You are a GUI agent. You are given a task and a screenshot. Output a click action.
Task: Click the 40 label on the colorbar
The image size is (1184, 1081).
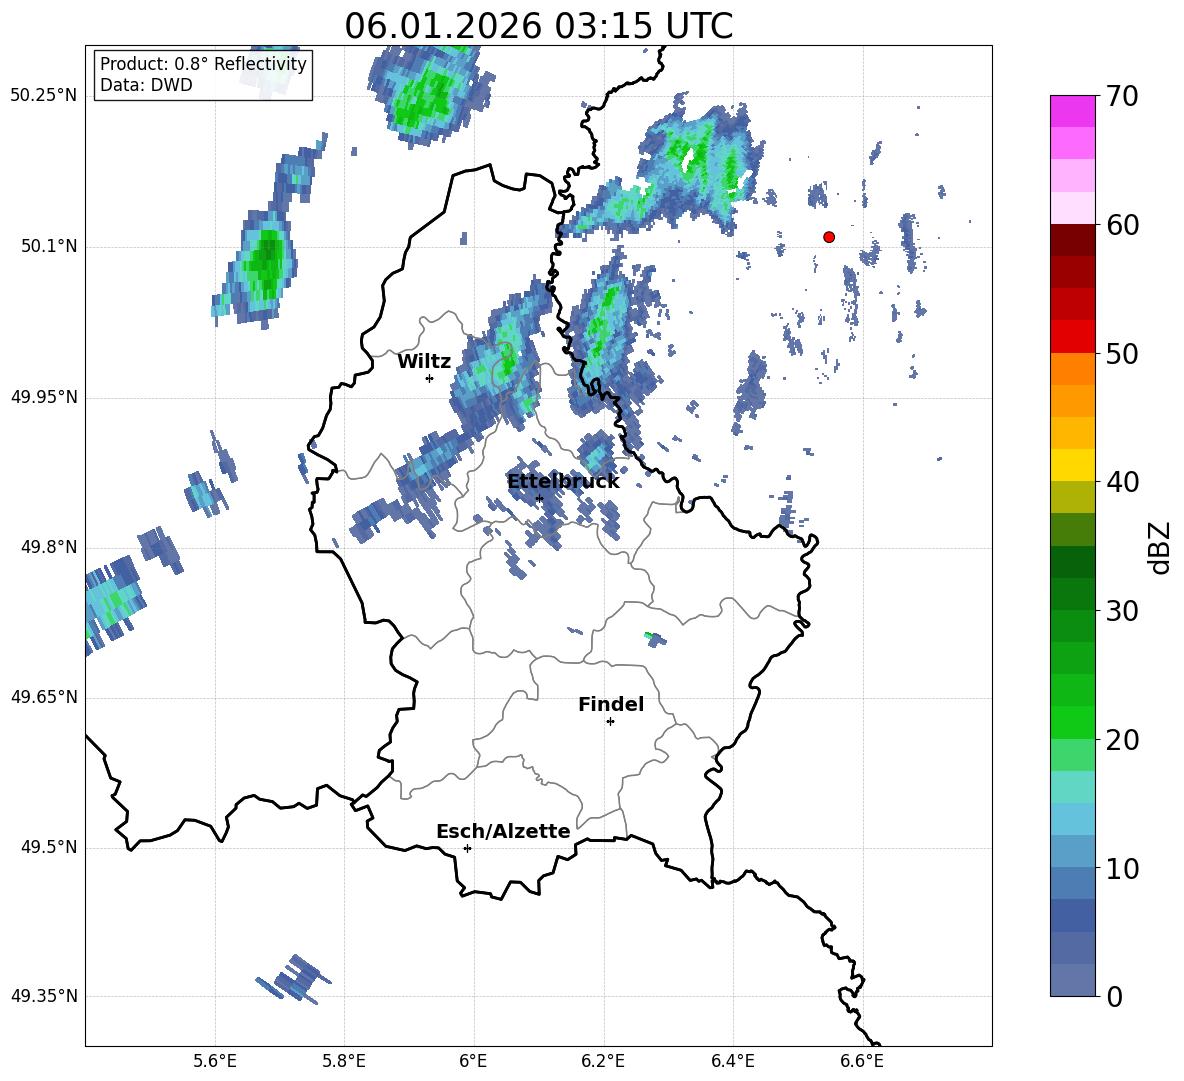(x=1122, y=482)
